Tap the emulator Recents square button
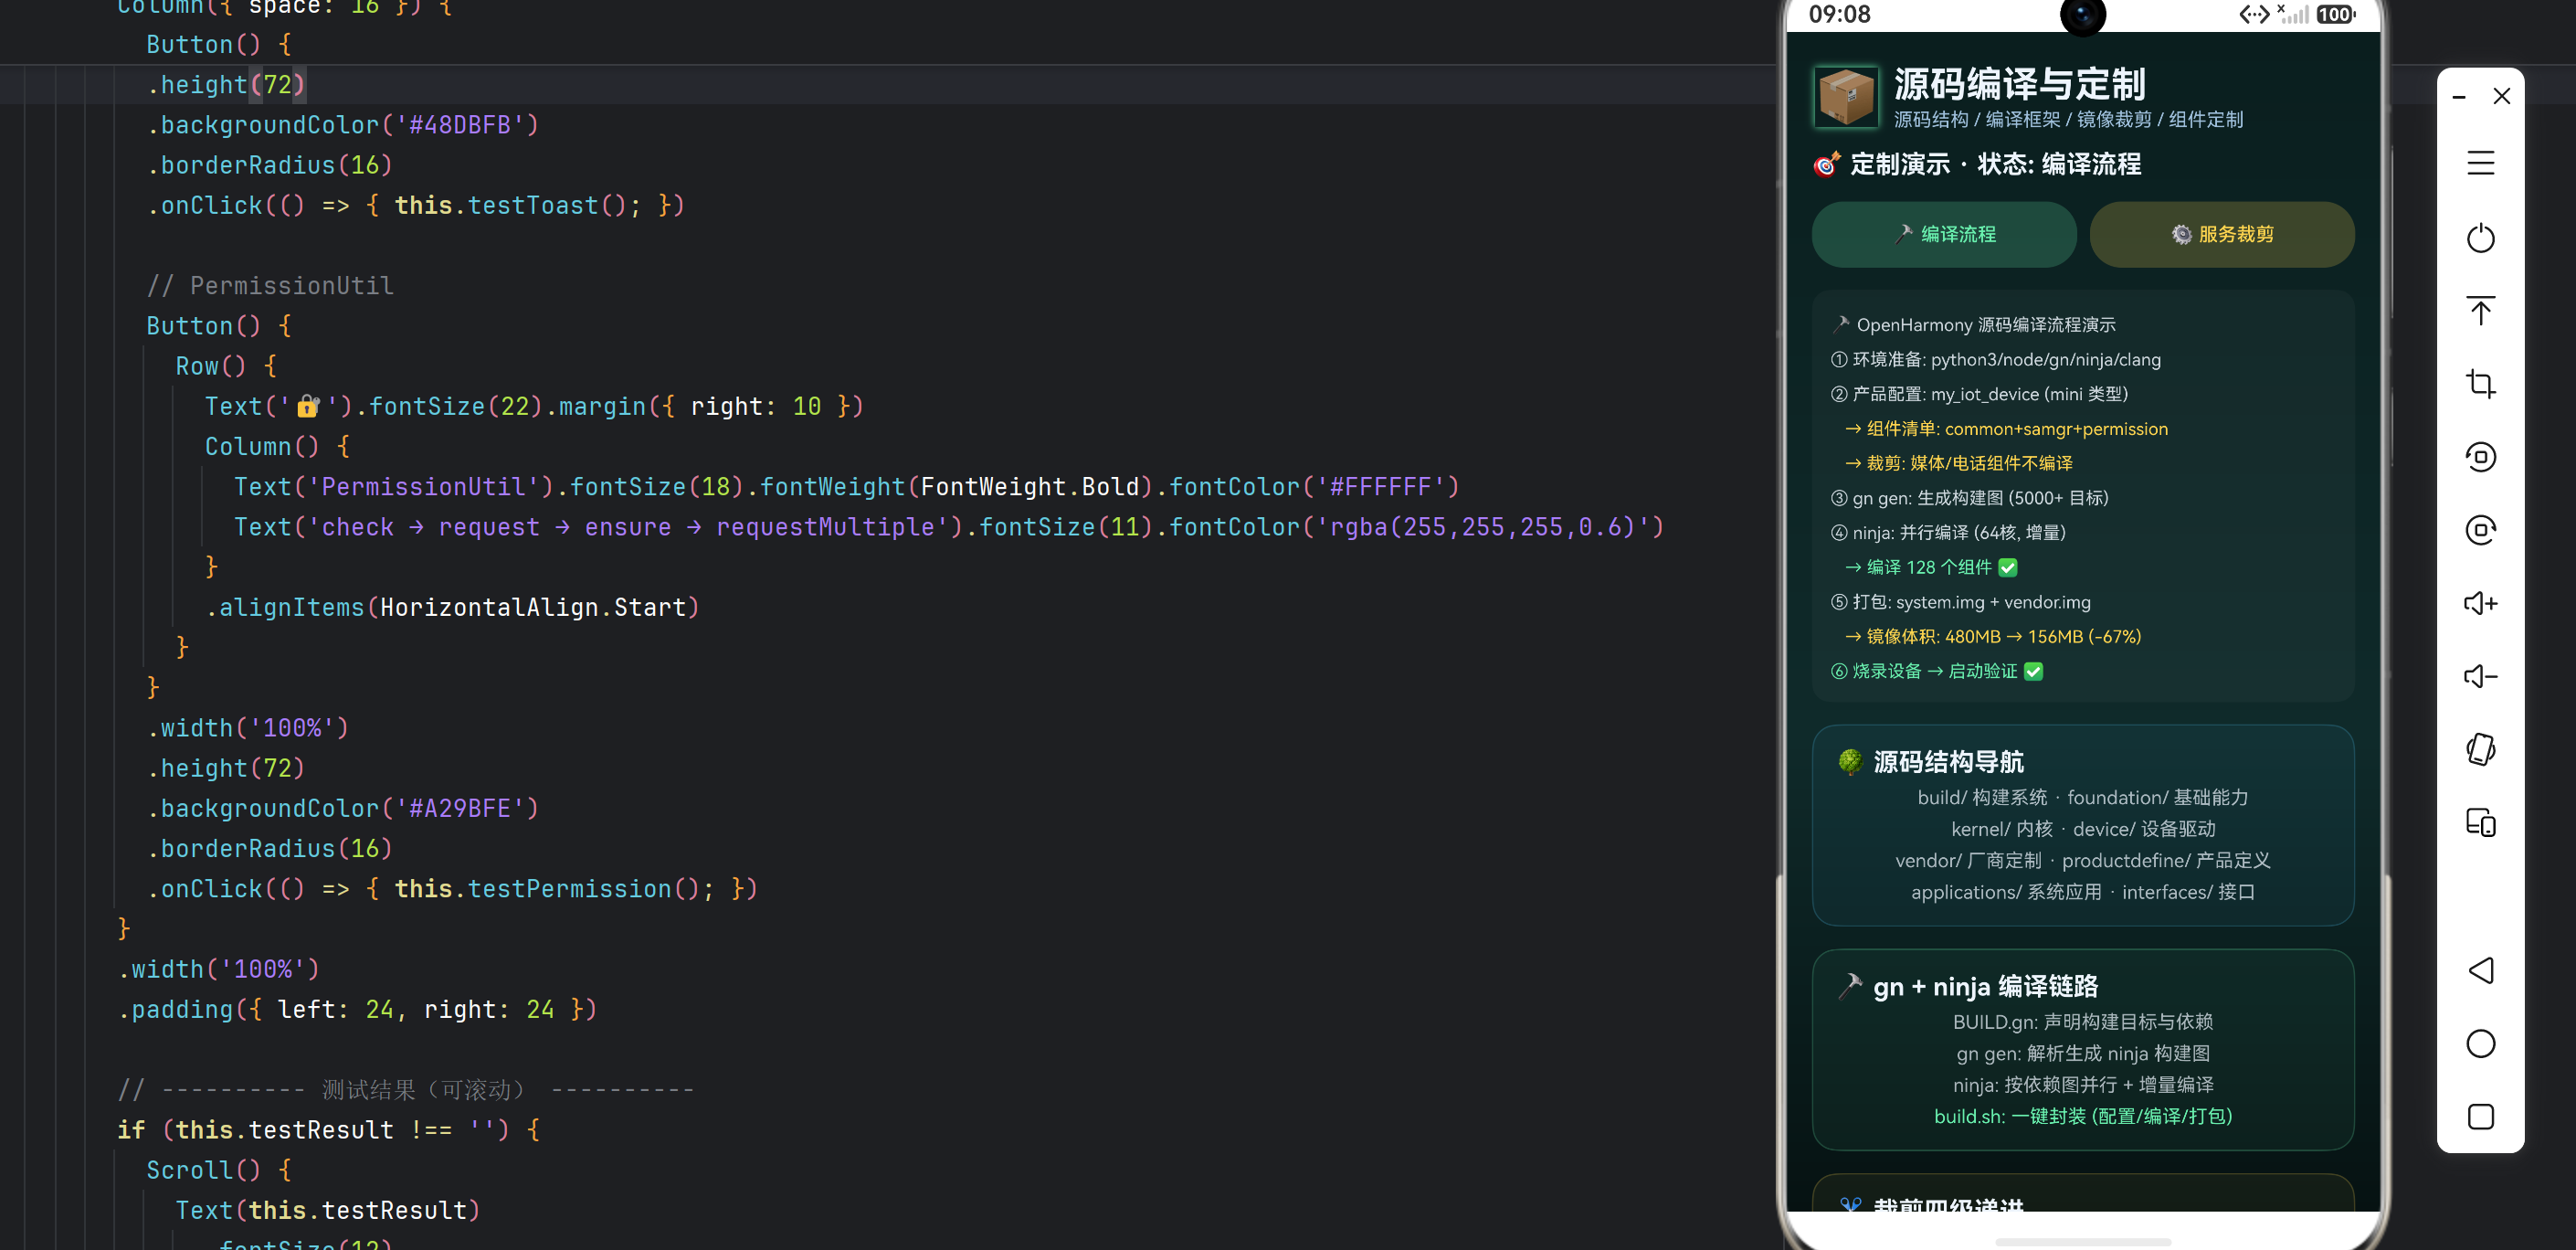This screenshot has height=1250, width=2576. (2480, 1116)
